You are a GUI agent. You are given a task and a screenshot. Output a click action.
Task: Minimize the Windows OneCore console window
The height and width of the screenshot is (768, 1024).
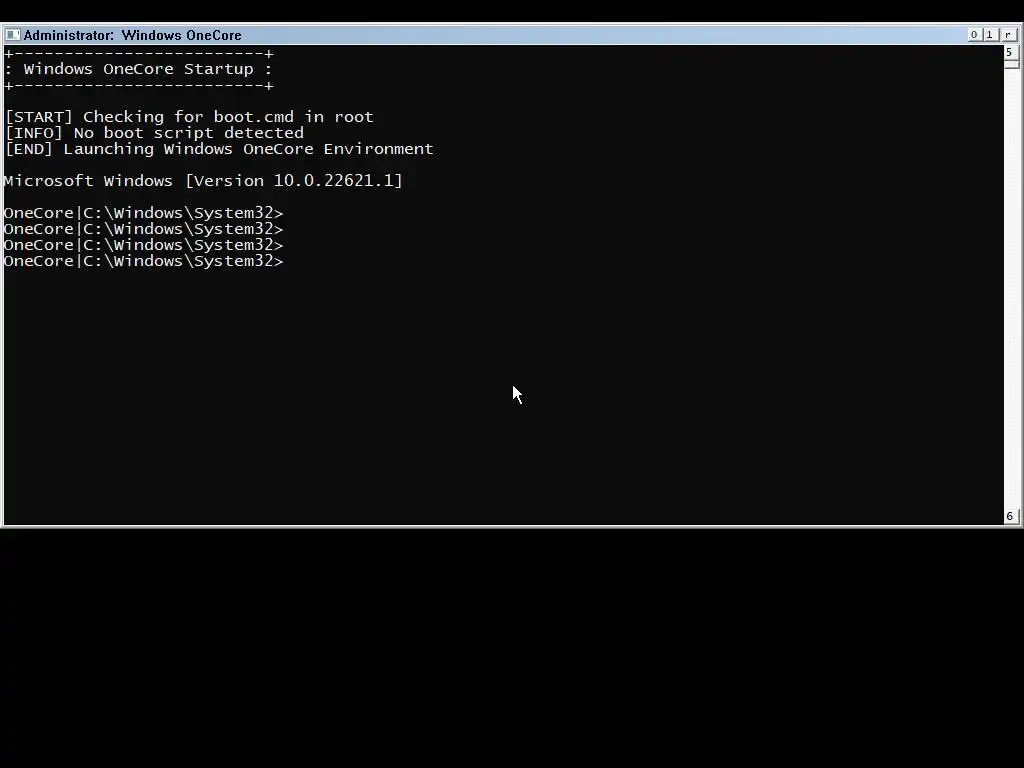(974, 35)
